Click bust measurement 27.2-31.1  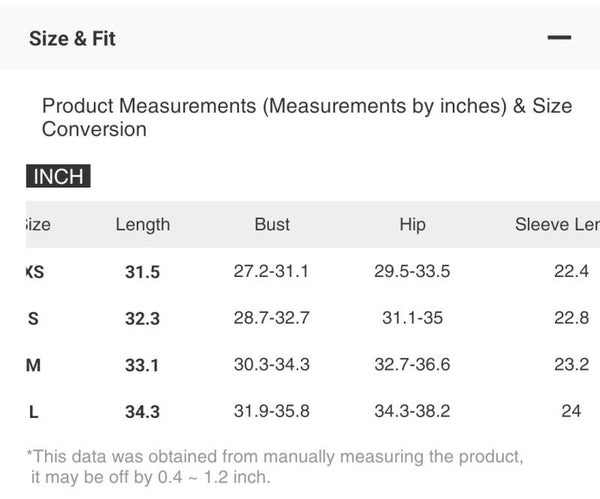pos(271,271)
